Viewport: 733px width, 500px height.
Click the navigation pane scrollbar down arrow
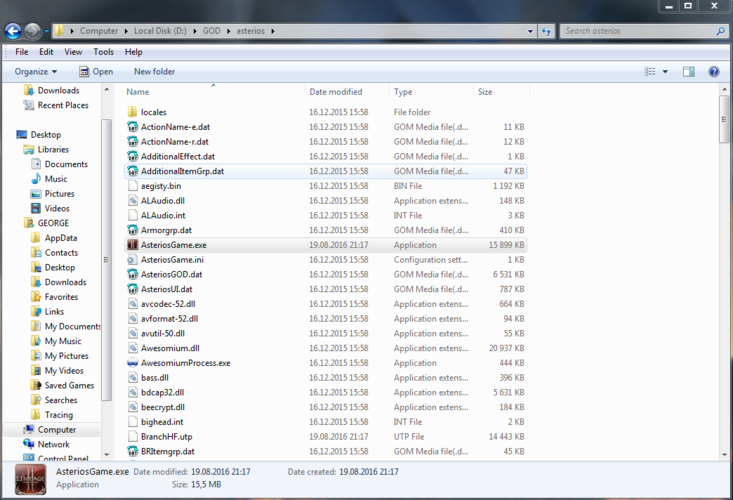coord(107,455)
